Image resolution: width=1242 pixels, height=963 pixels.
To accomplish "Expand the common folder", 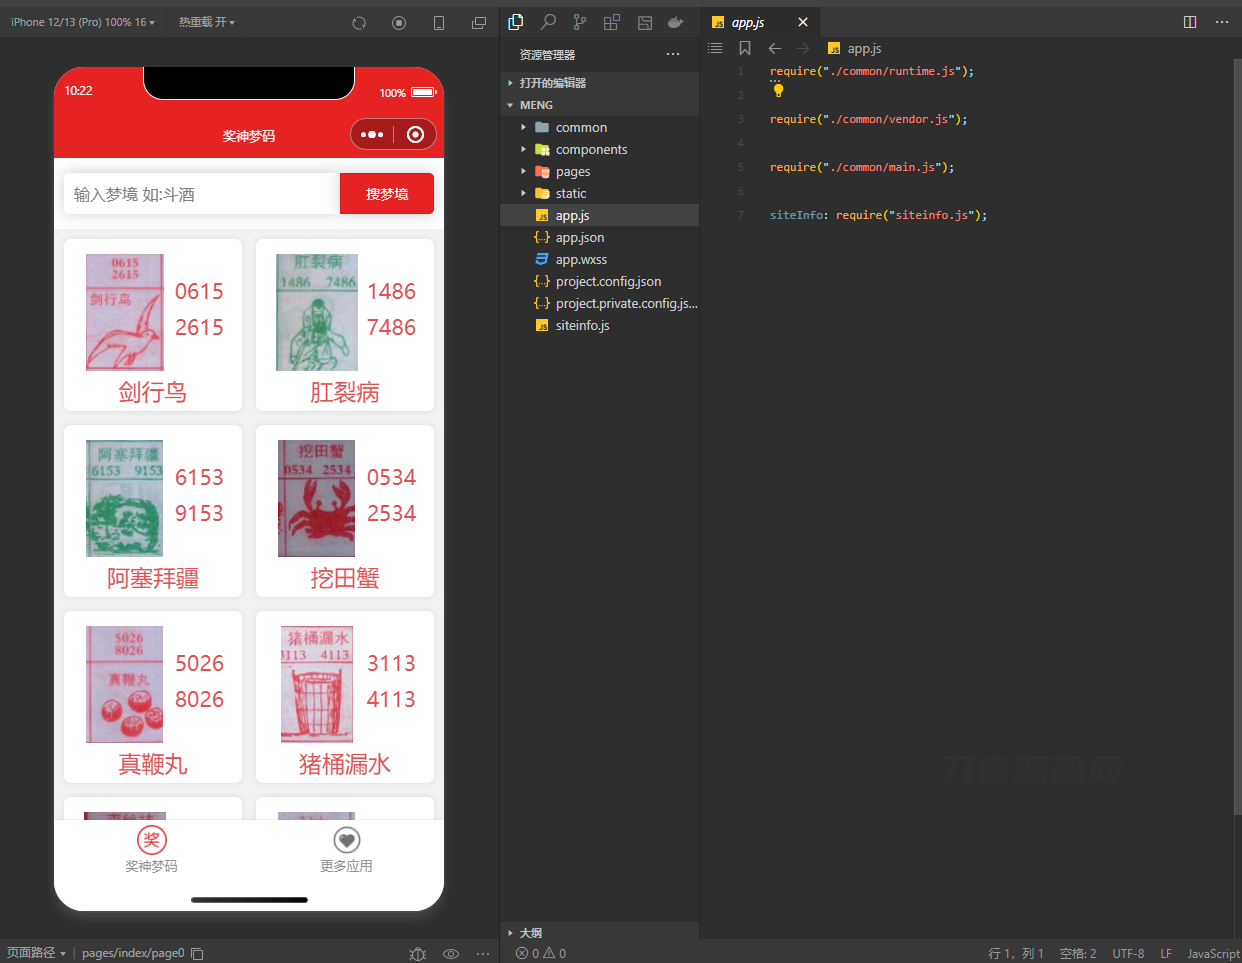I will click(599, 127).
